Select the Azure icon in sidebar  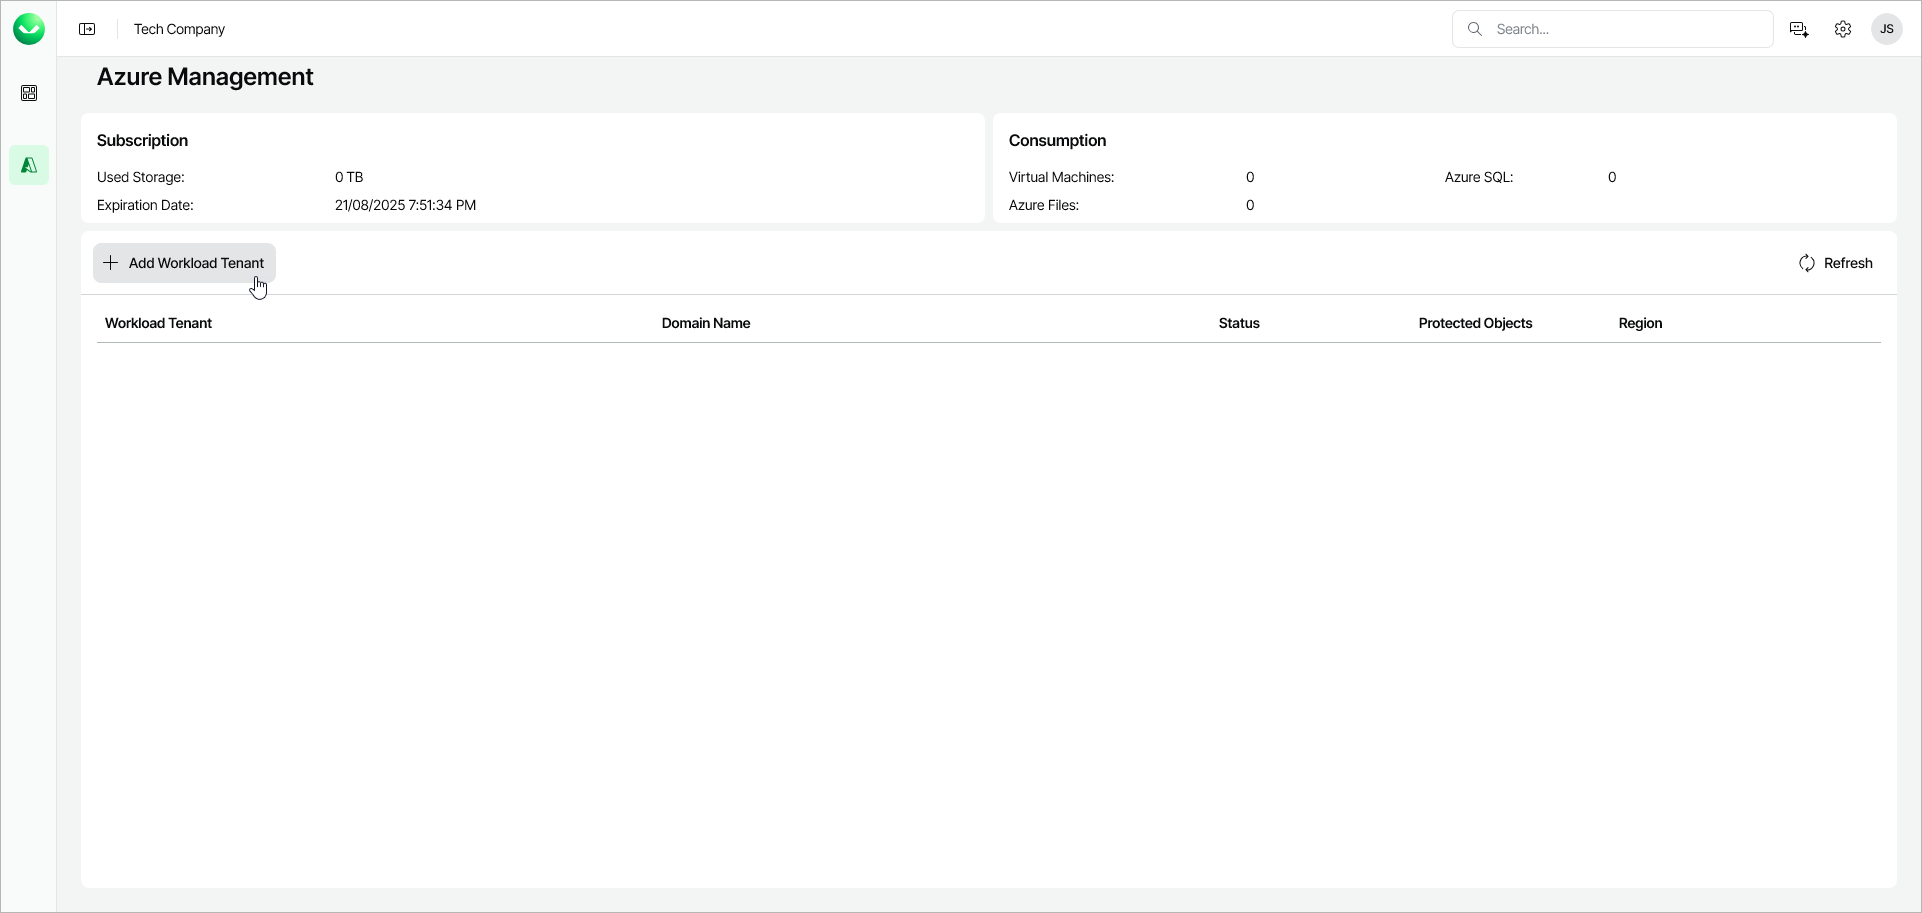coord(29,165)
